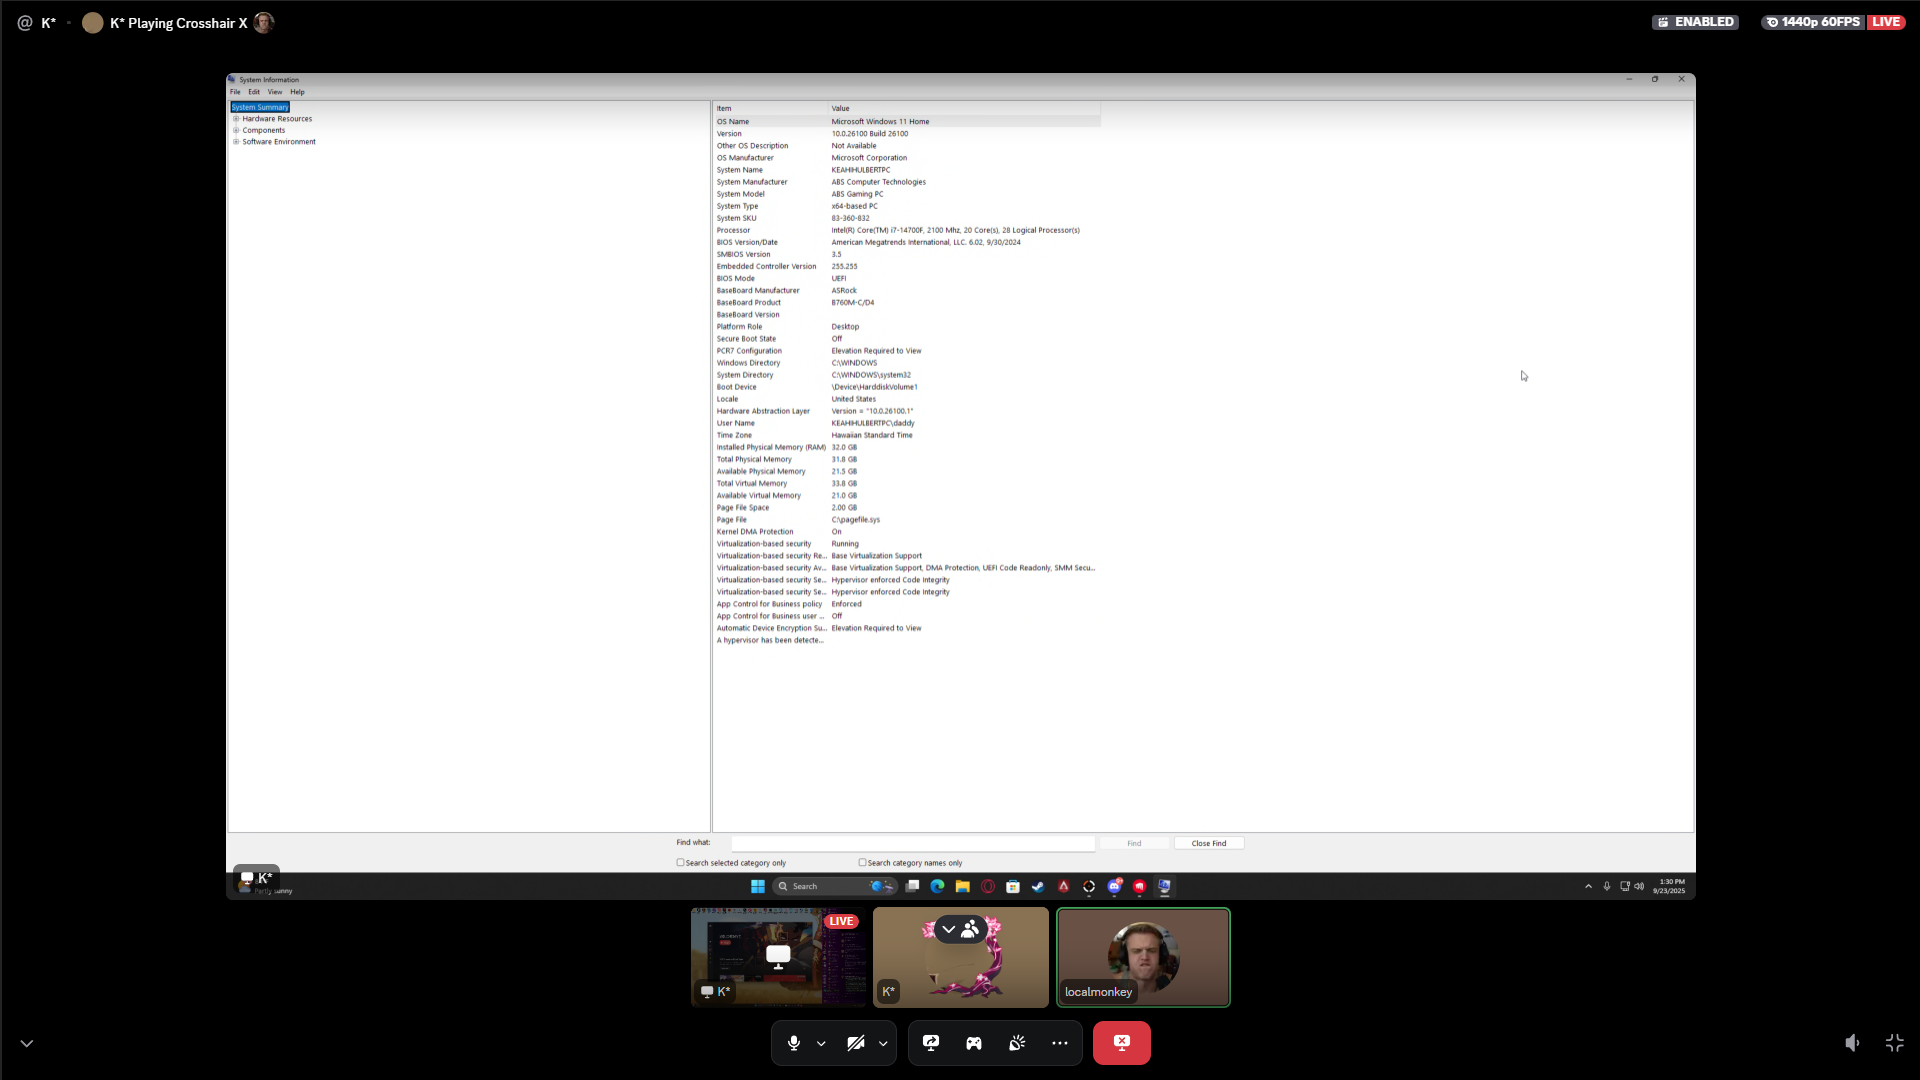Click the mentions @ icon
This screenshot has height=1080, width=1920.
tap(25, 23)
